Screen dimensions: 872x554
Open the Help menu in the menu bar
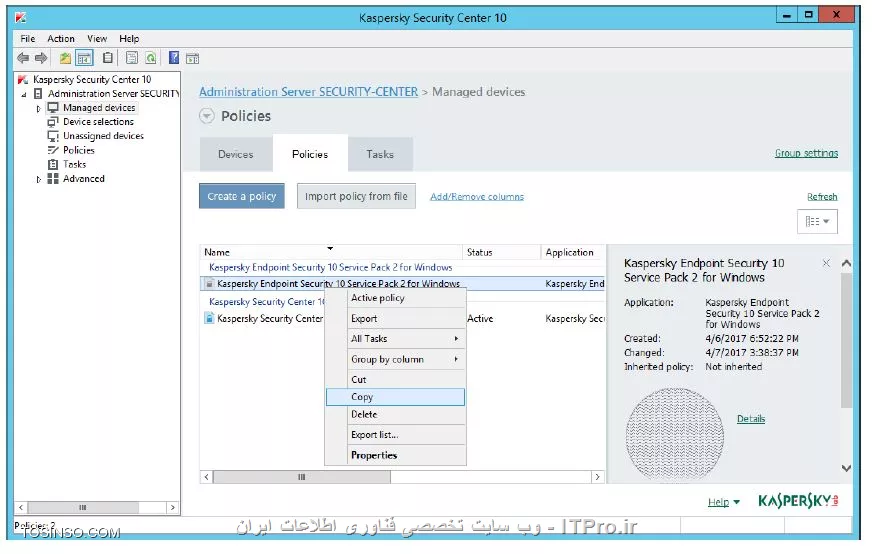[x=129, y=38]
